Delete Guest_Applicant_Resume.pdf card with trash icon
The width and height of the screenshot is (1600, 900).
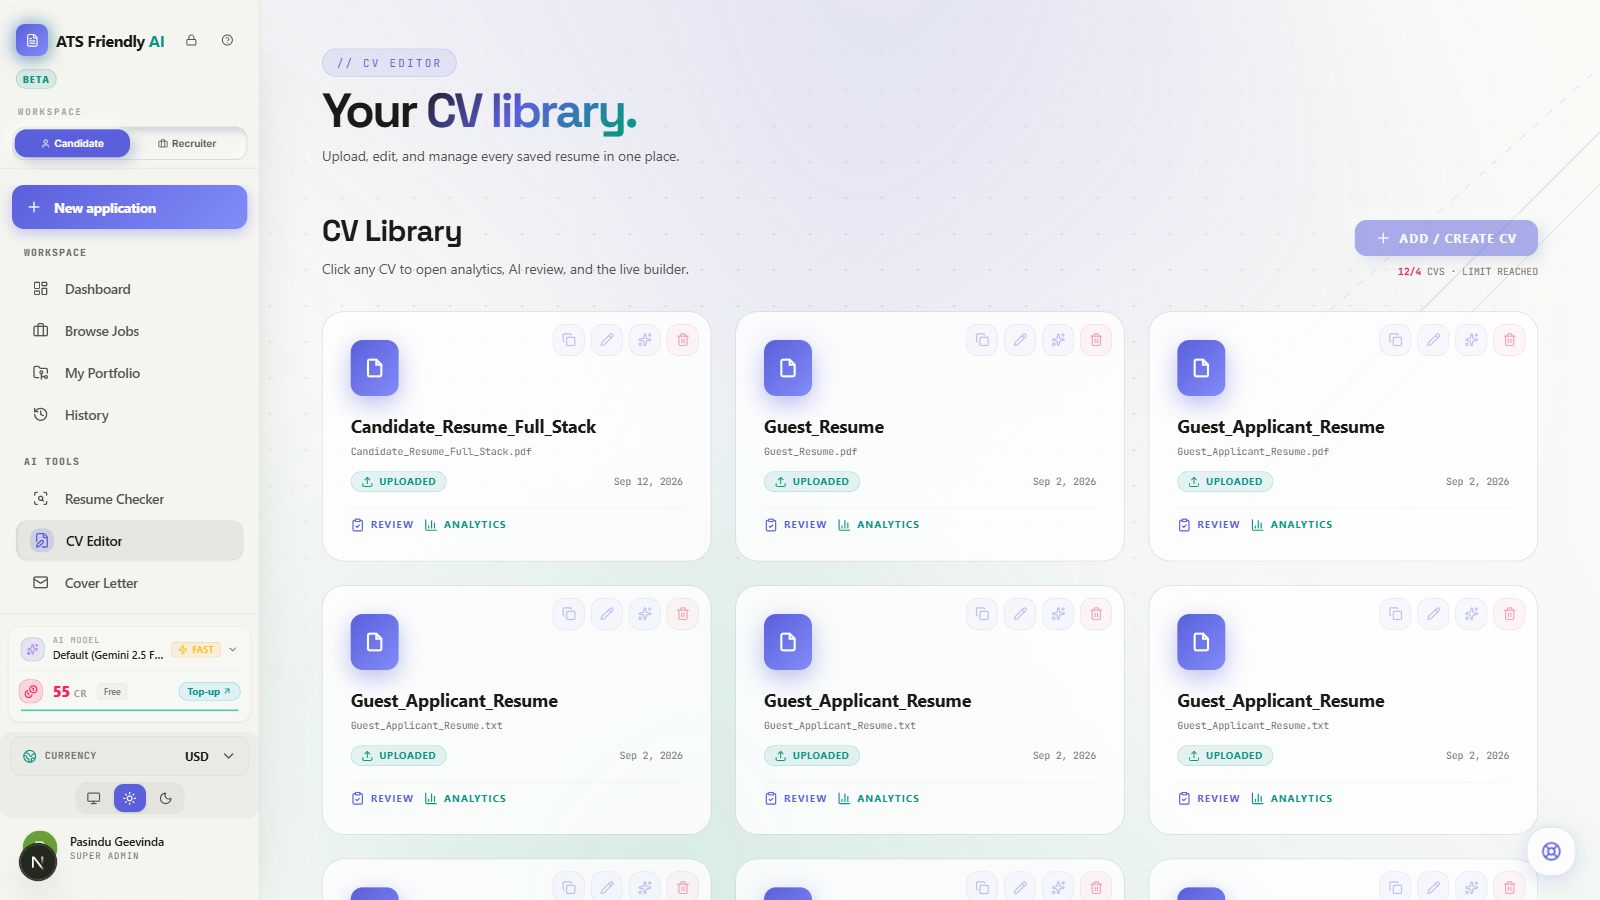point(1509,340)
